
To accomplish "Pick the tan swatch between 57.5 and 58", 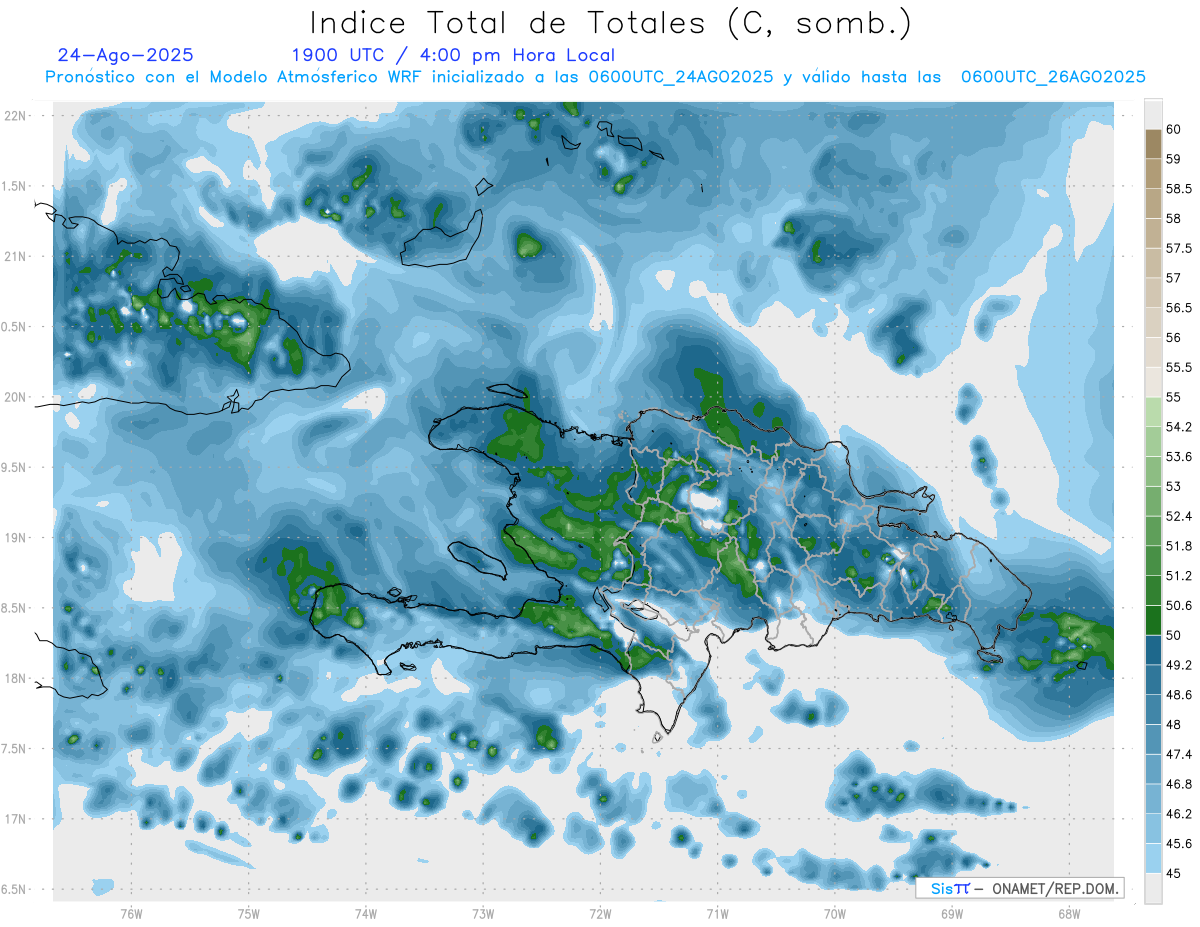I will click(1152, 233).
